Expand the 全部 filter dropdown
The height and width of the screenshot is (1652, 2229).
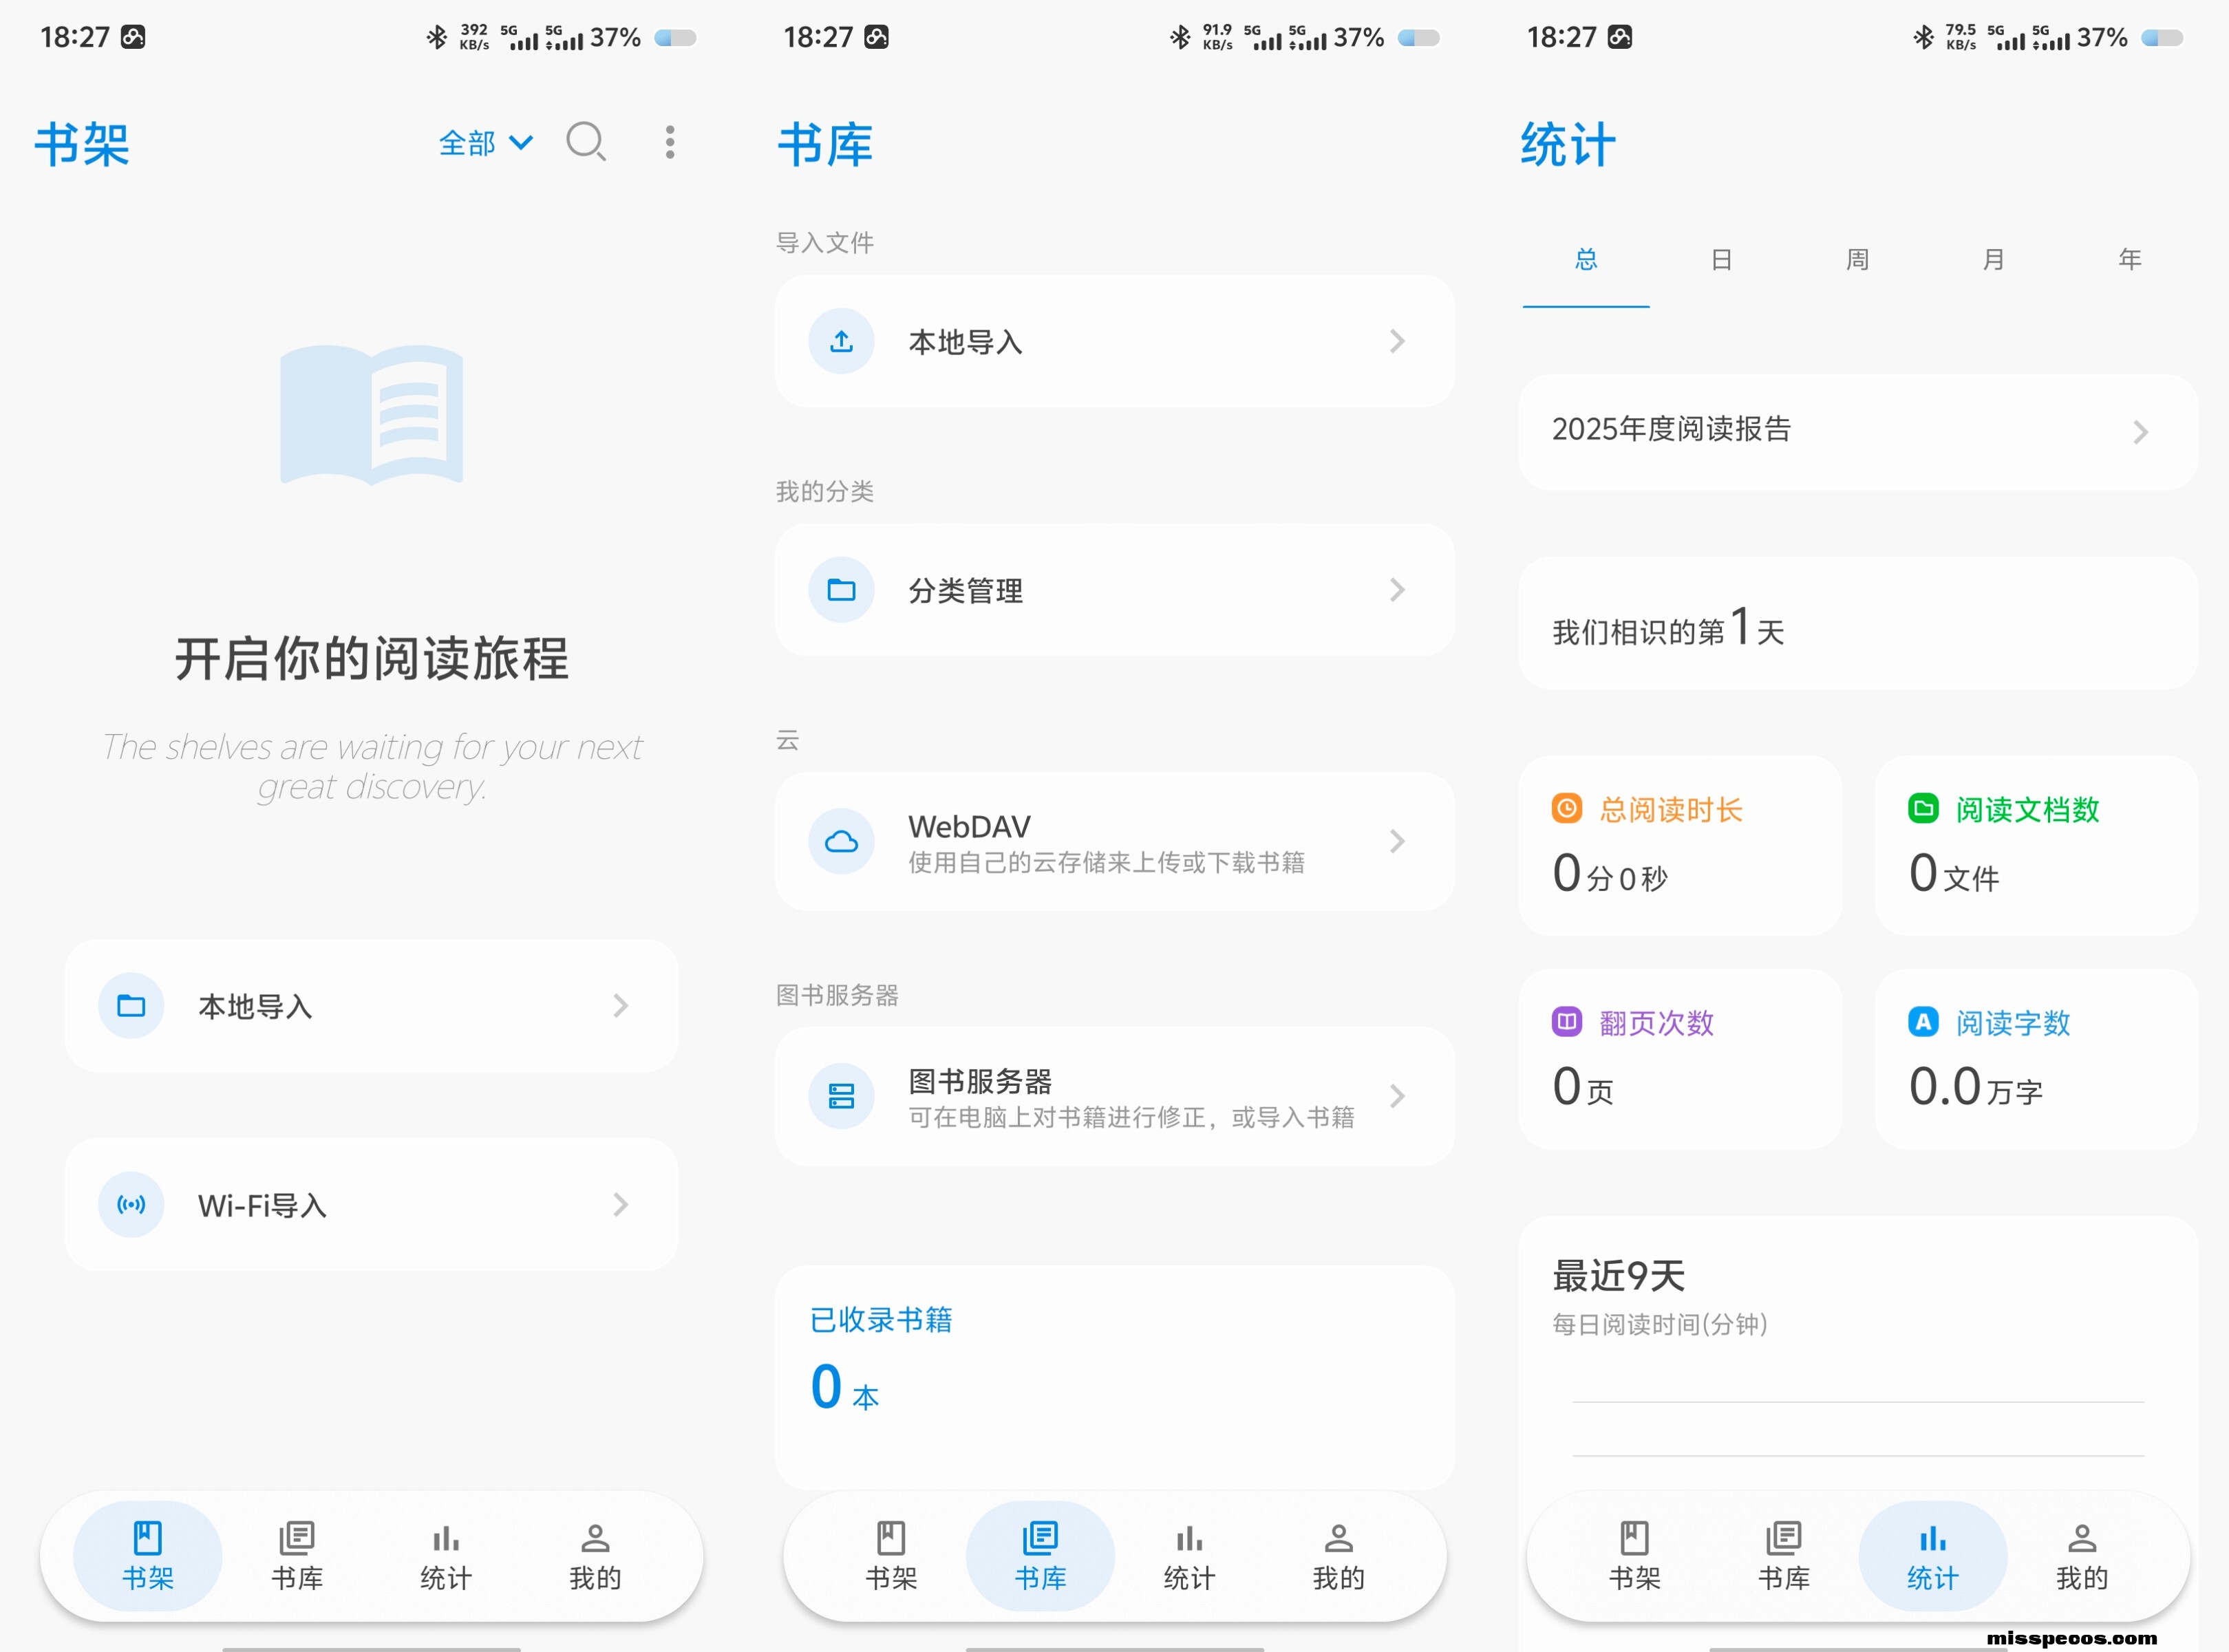pos(486,143)
